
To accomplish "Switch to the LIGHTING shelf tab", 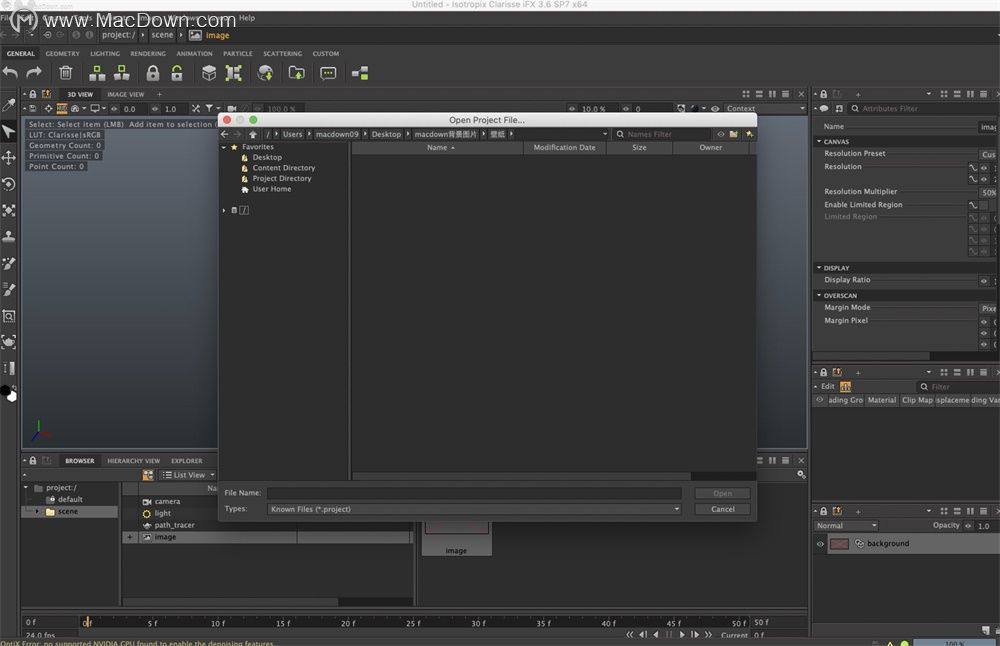I will (x=105, y=54).
